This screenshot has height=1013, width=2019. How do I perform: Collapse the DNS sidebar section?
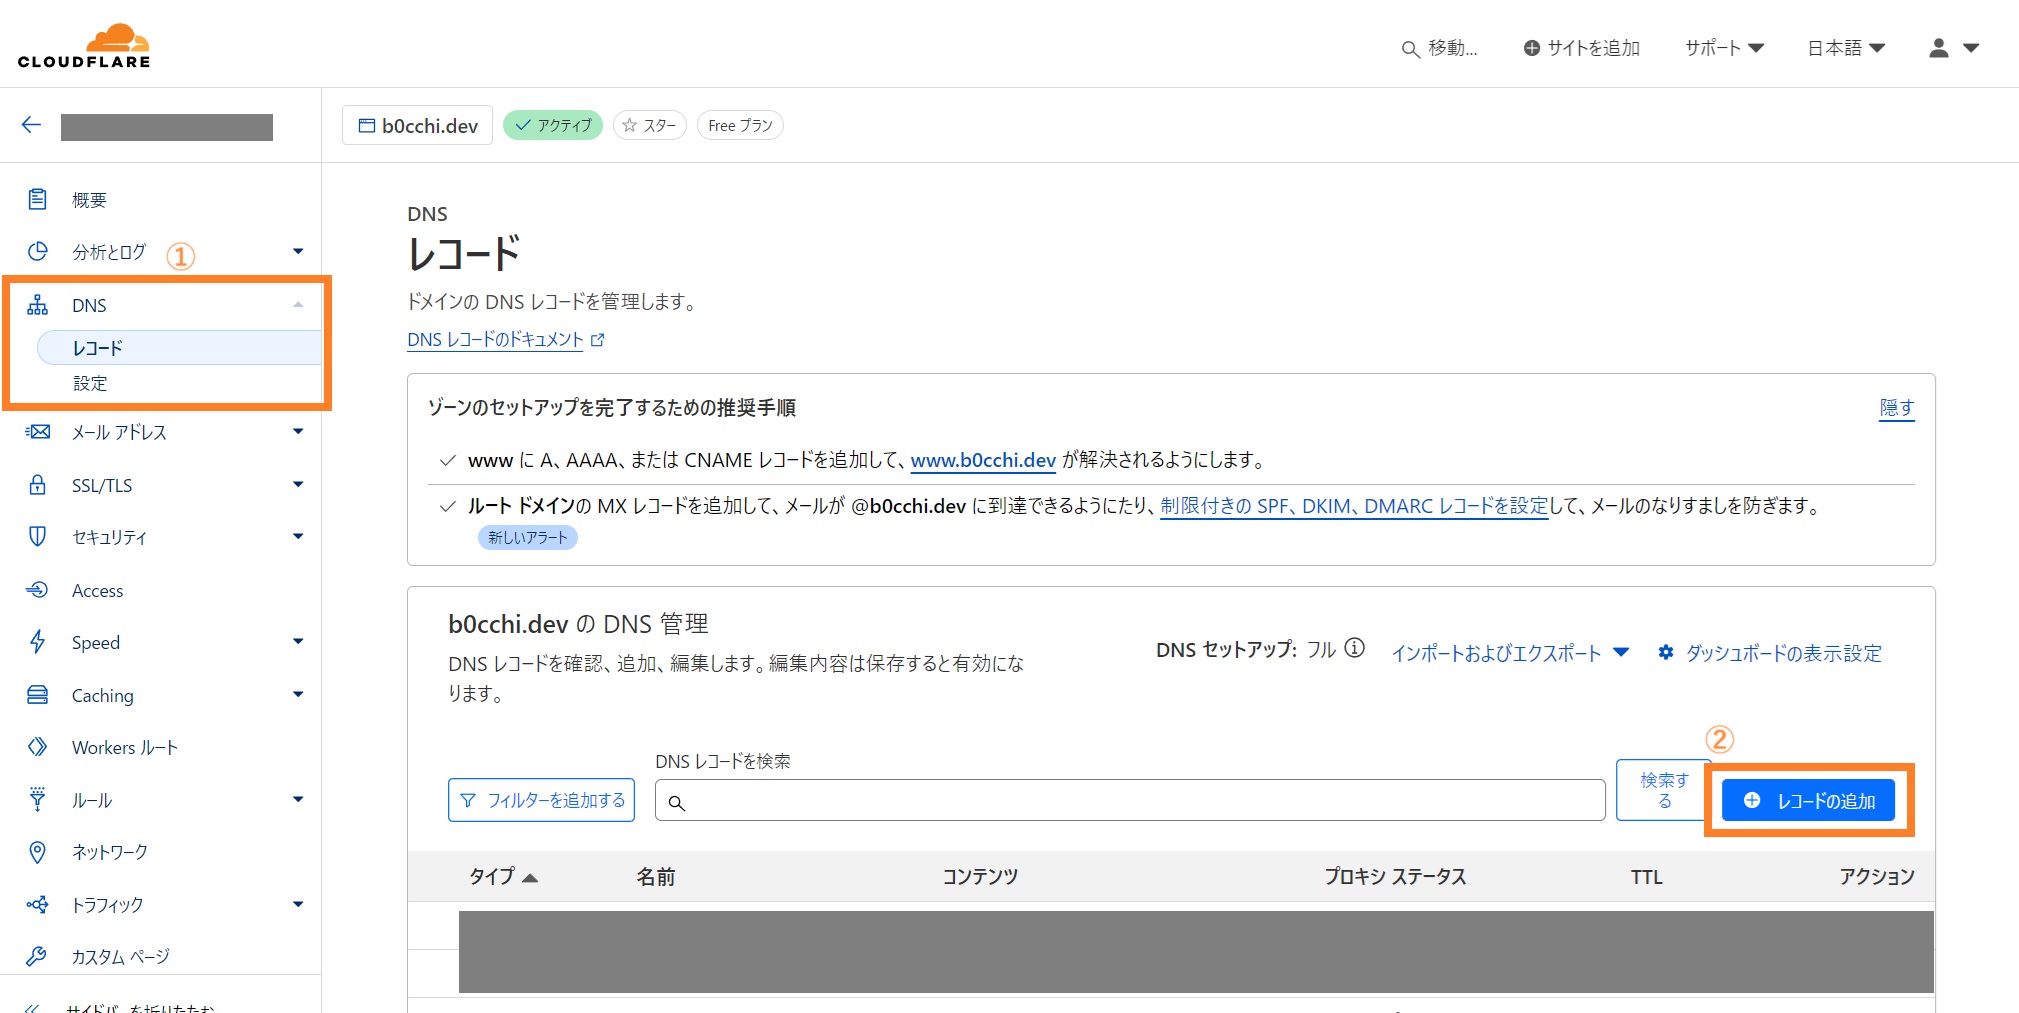297,305
